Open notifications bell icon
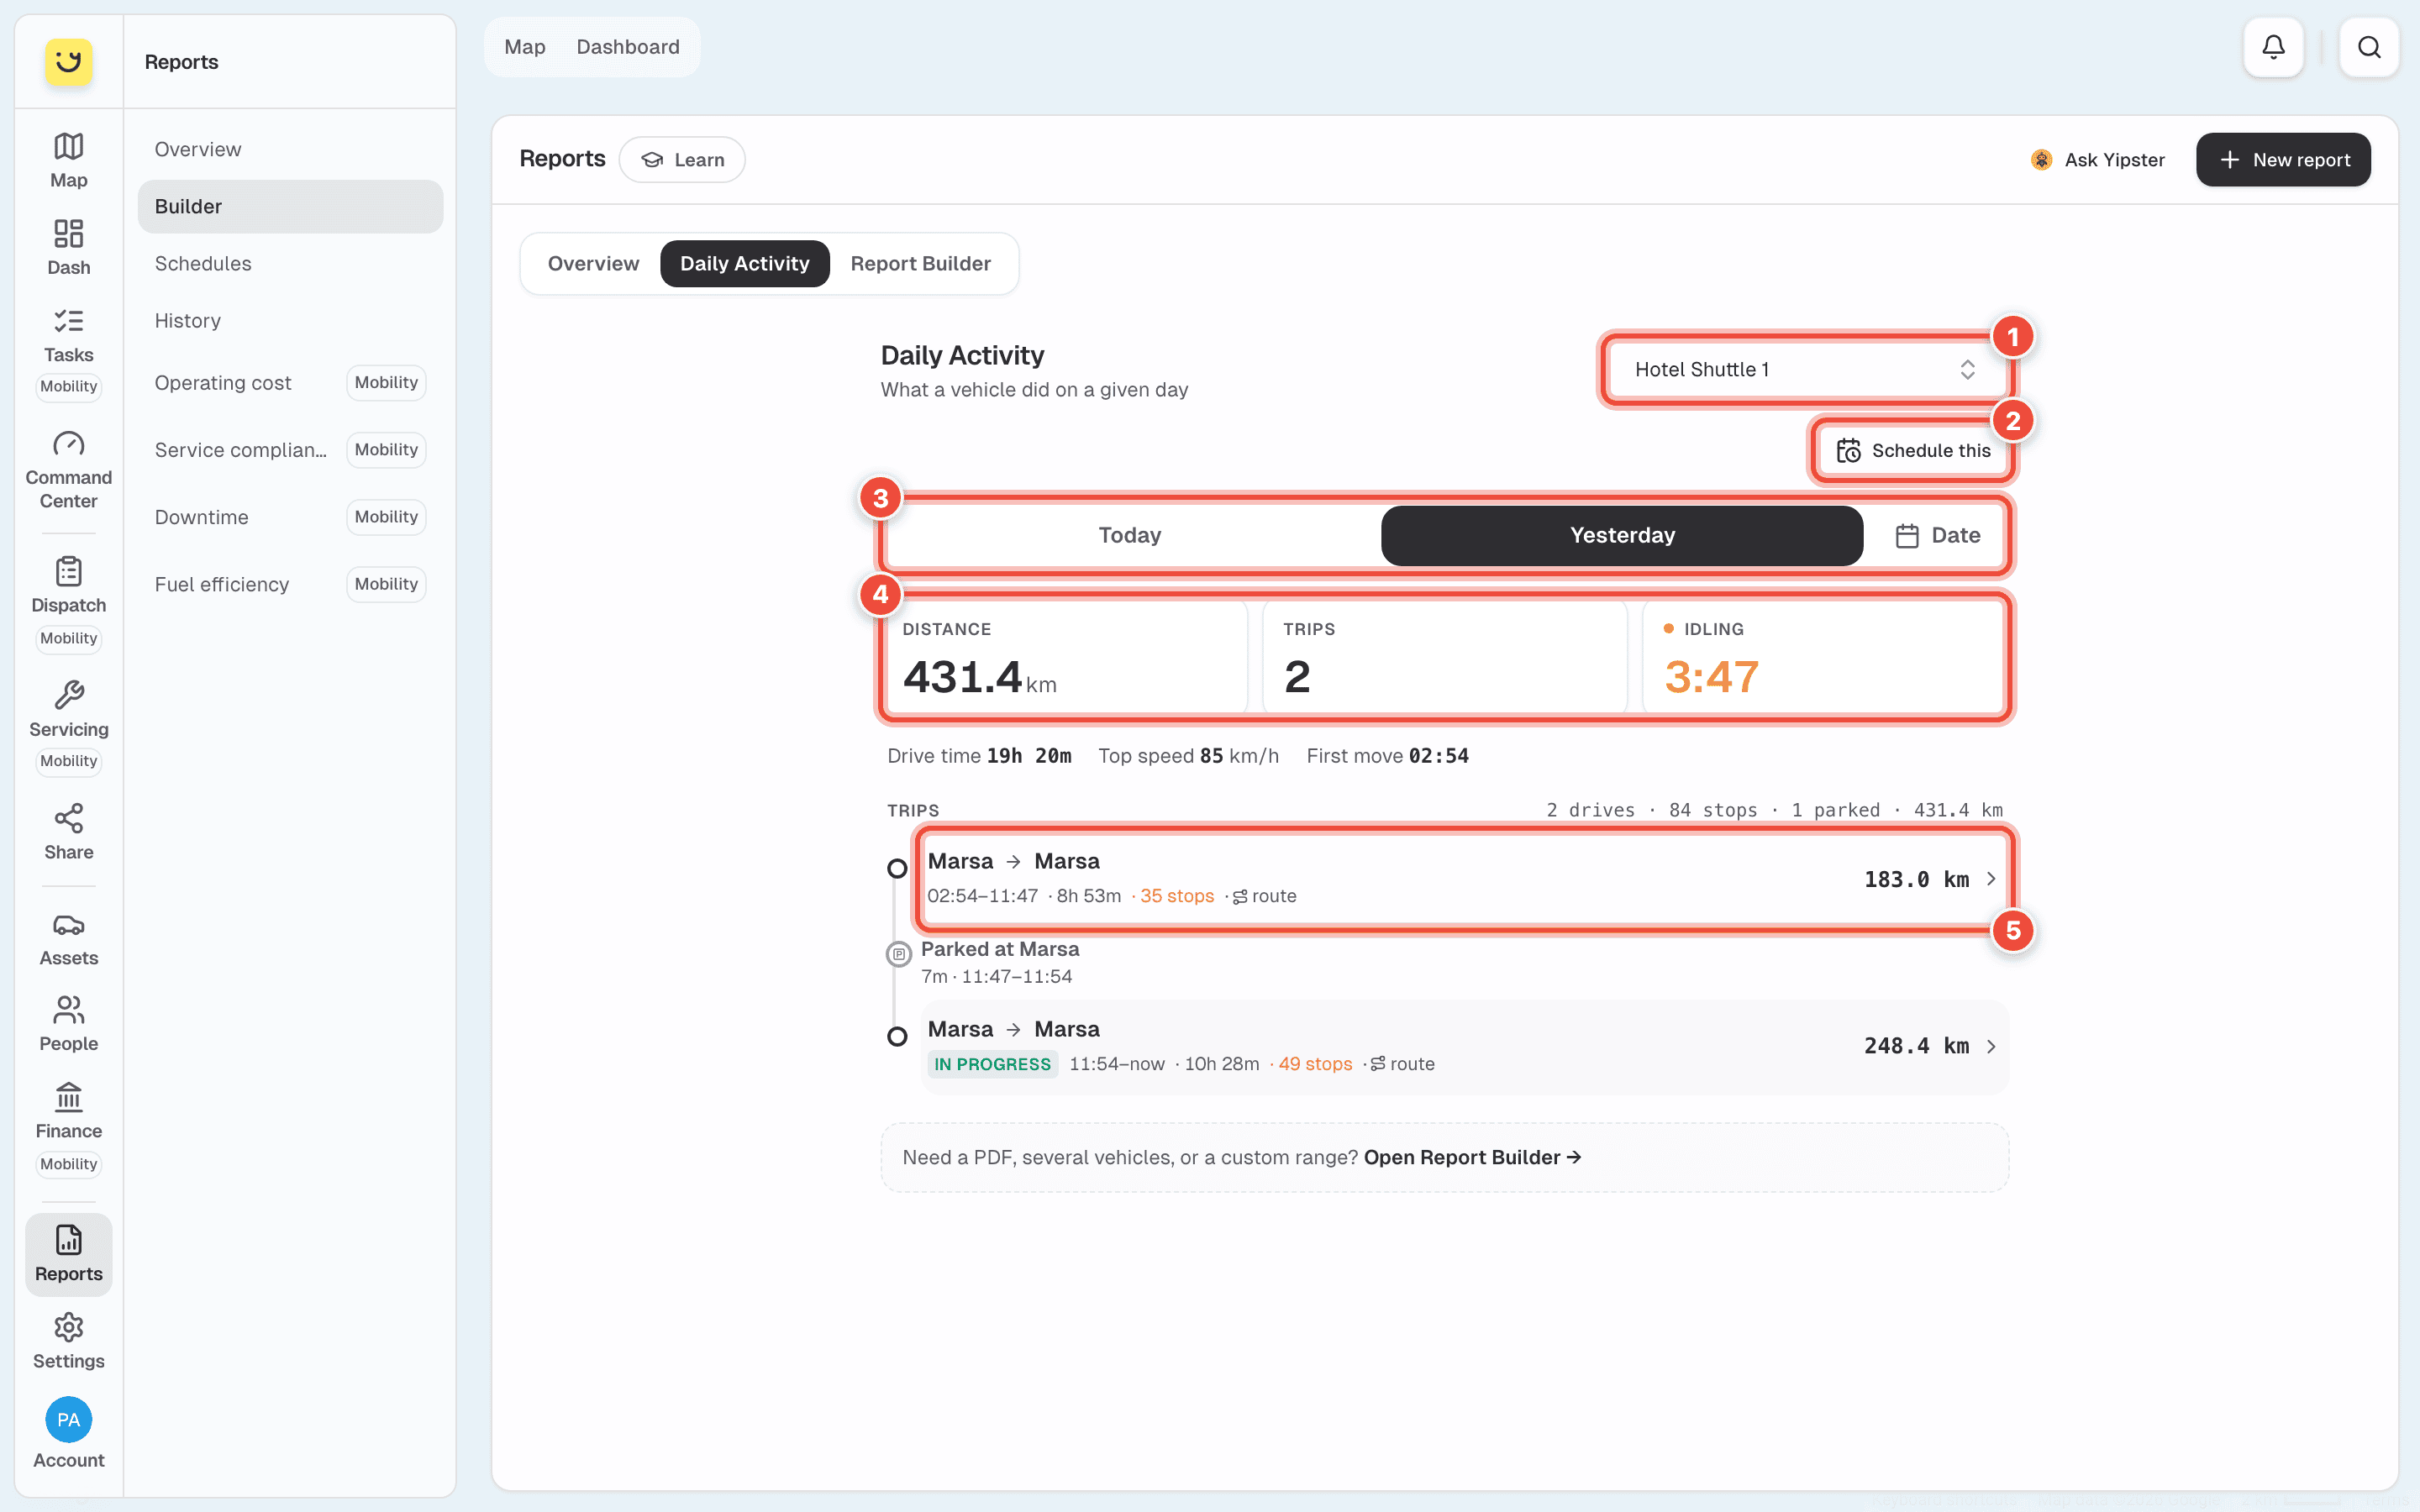2420x1512 pixels. pyautogui.click(x=2273, y=47)
